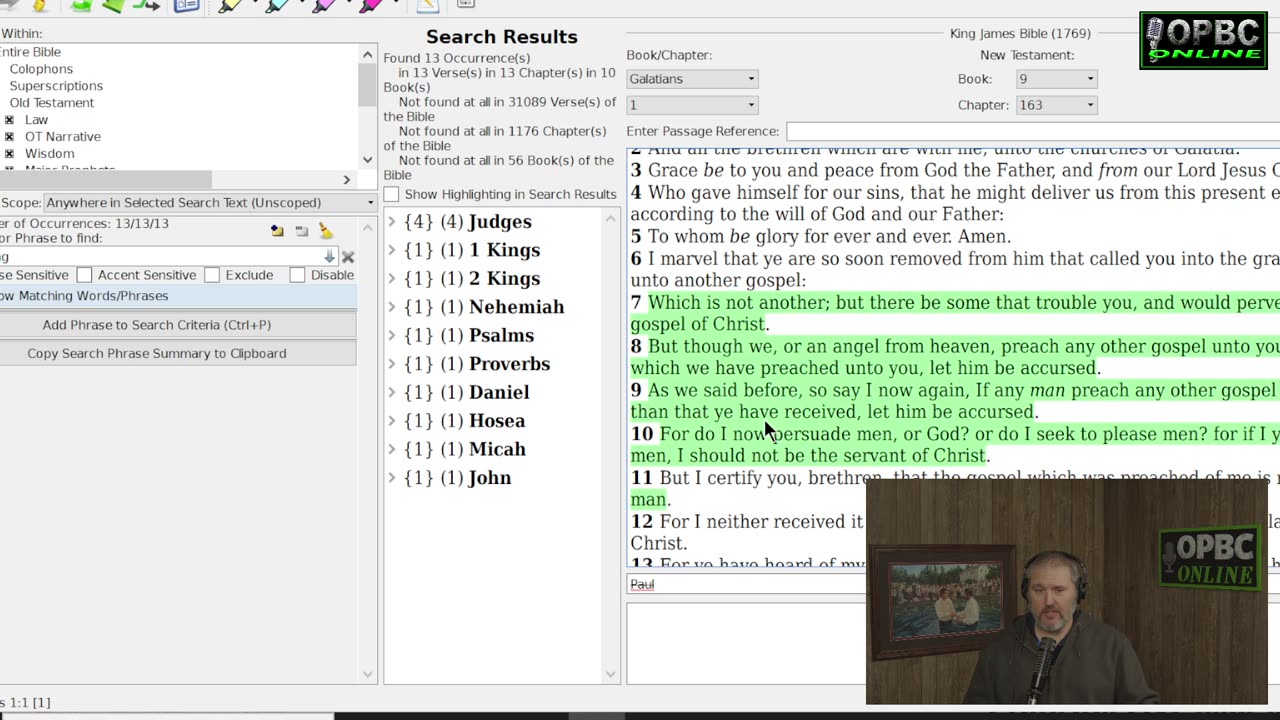Select the cyan highlighter tool

click(x=277, y=5)
